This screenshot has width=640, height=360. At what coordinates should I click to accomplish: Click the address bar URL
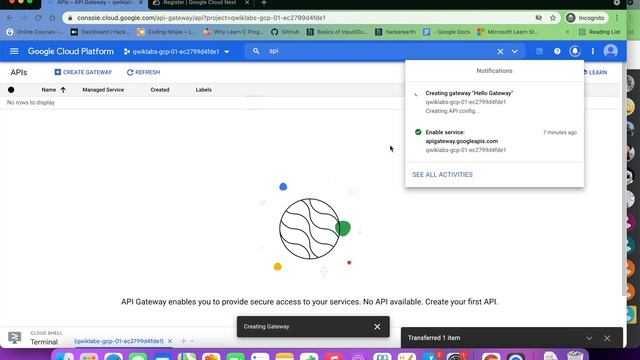tap(201, 18)
